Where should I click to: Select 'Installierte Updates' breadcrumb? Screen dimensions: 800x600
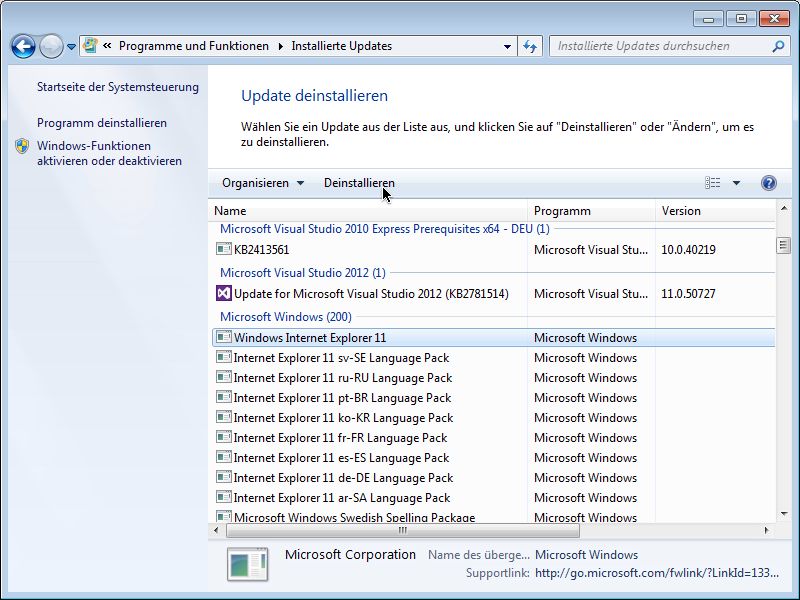[342, 46]
